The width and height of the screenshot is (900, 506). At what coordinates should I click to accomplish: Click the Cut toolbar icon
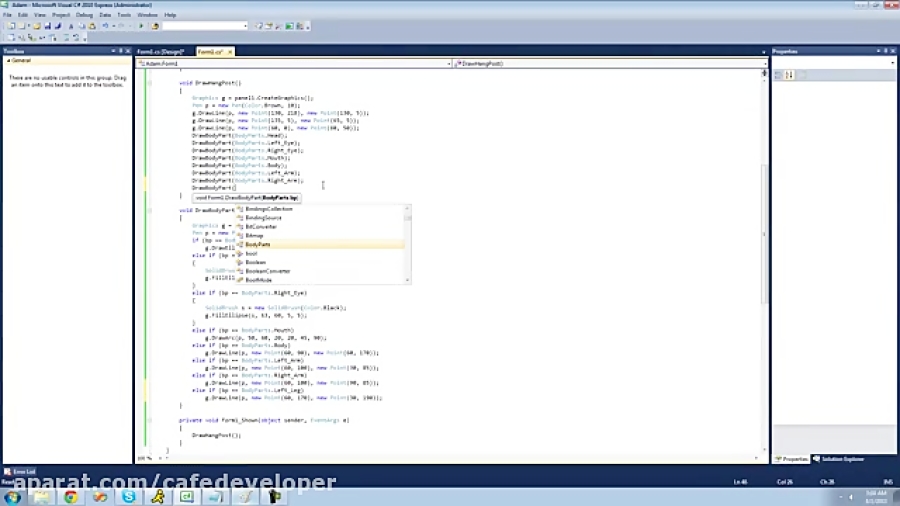pyautogui.click(x=71, y=26)
